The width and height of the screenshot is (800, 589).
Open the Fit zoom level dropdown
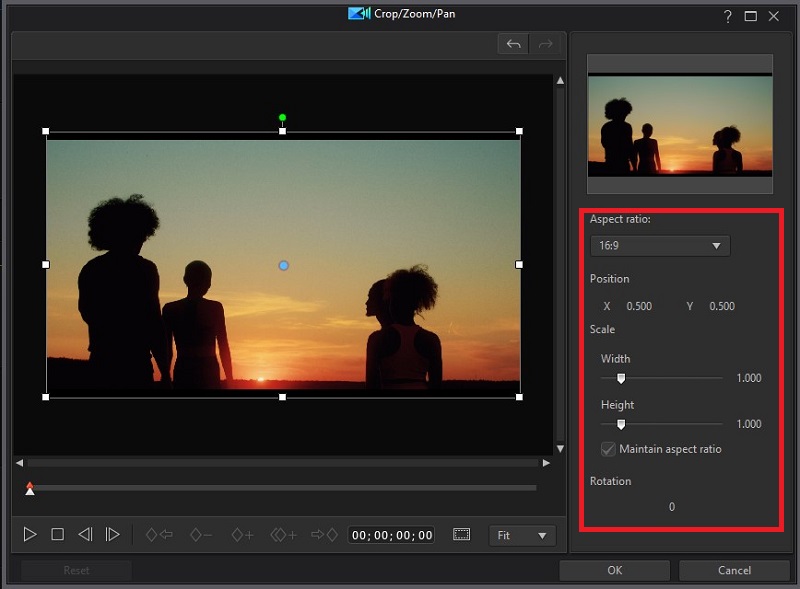(521, 536)
